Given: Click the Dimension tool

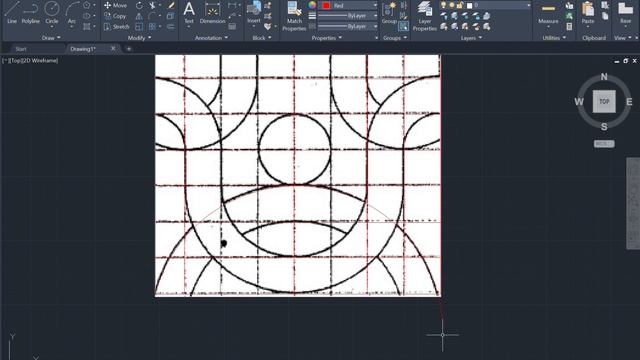Looking at the screenshot, I should point(212,13).
